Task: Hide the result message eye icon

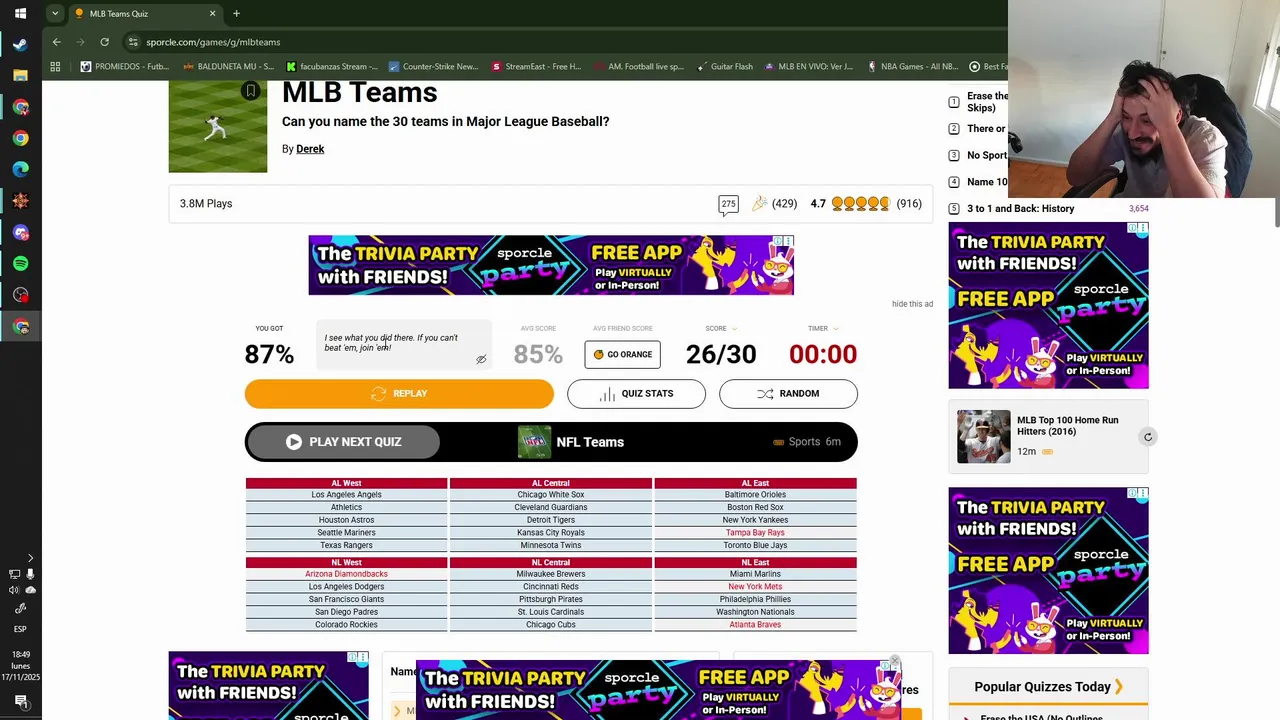Action: coord(481,359)
